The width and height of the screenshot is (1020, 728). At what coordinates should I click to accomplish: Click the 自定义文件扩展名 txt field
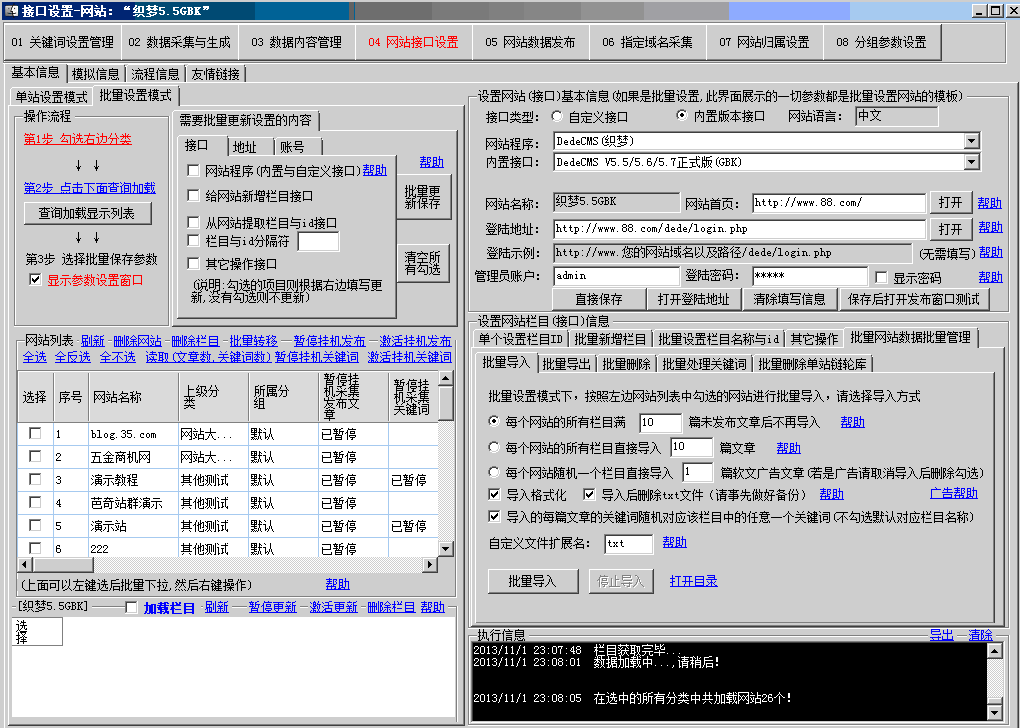tap(628, 544)
